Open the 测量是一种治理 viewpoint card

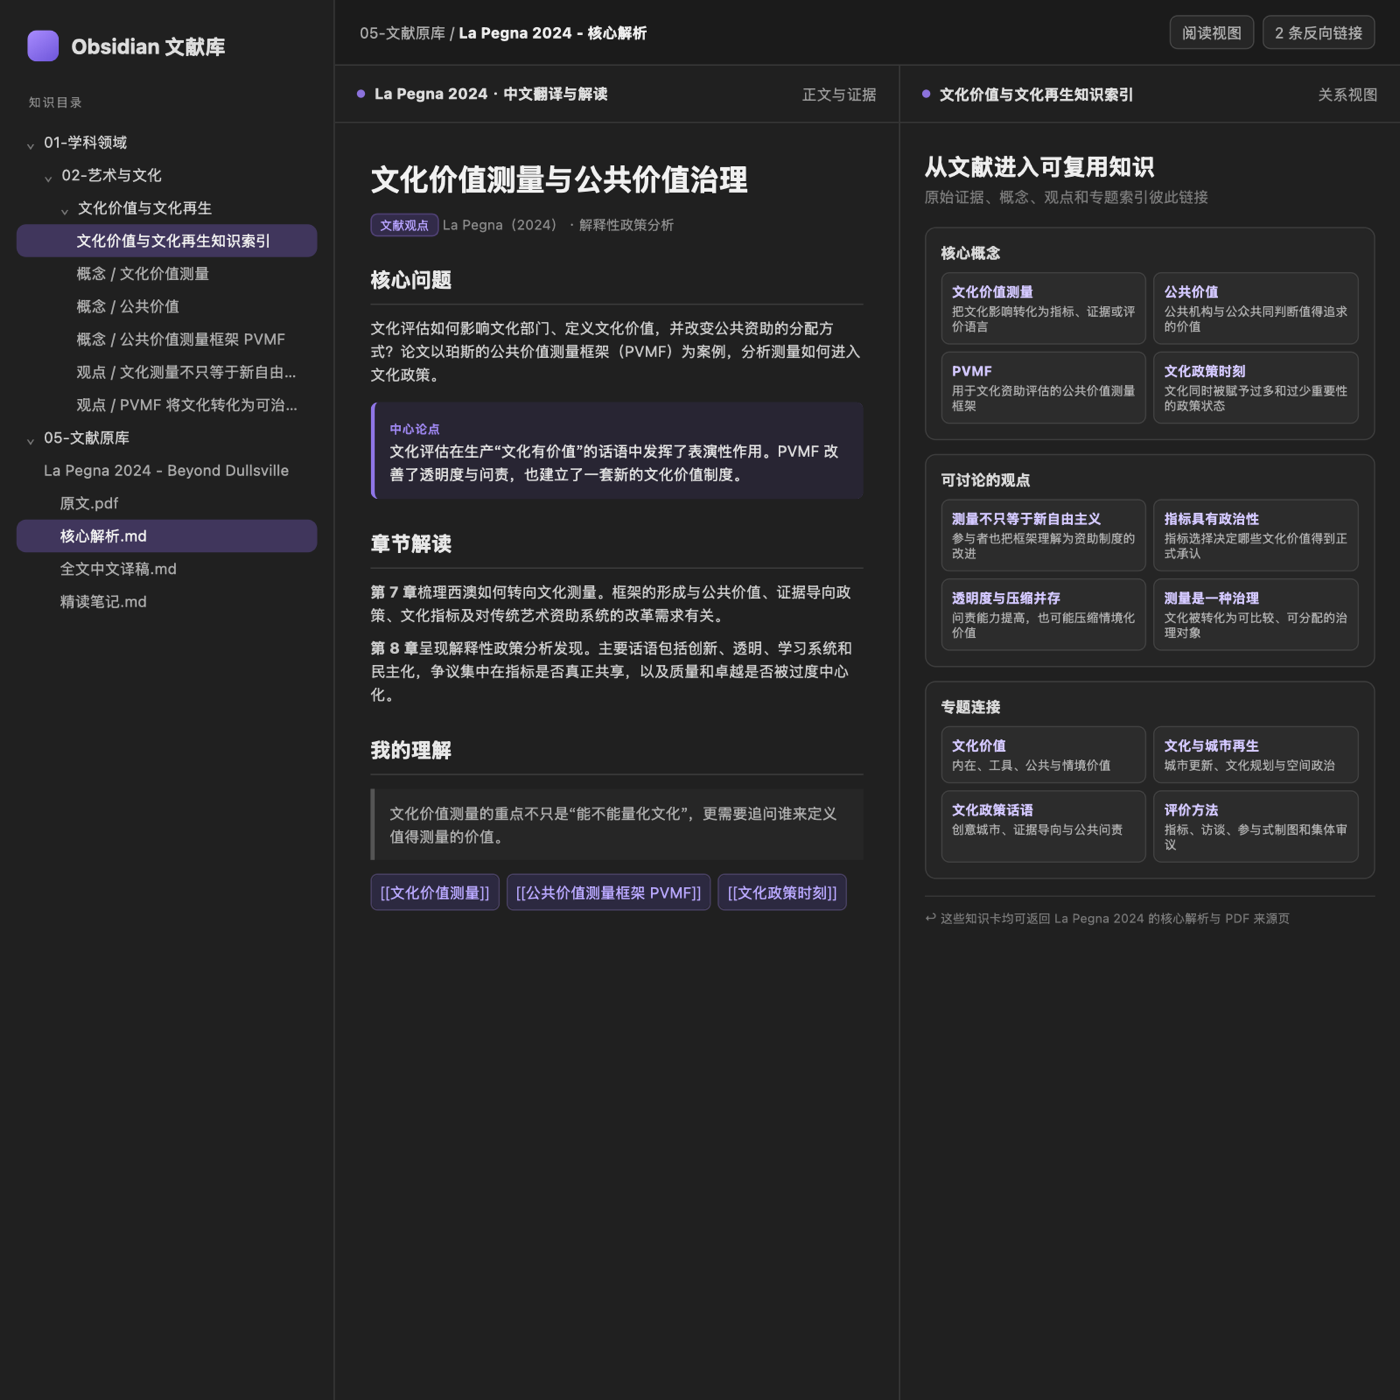1255,615
